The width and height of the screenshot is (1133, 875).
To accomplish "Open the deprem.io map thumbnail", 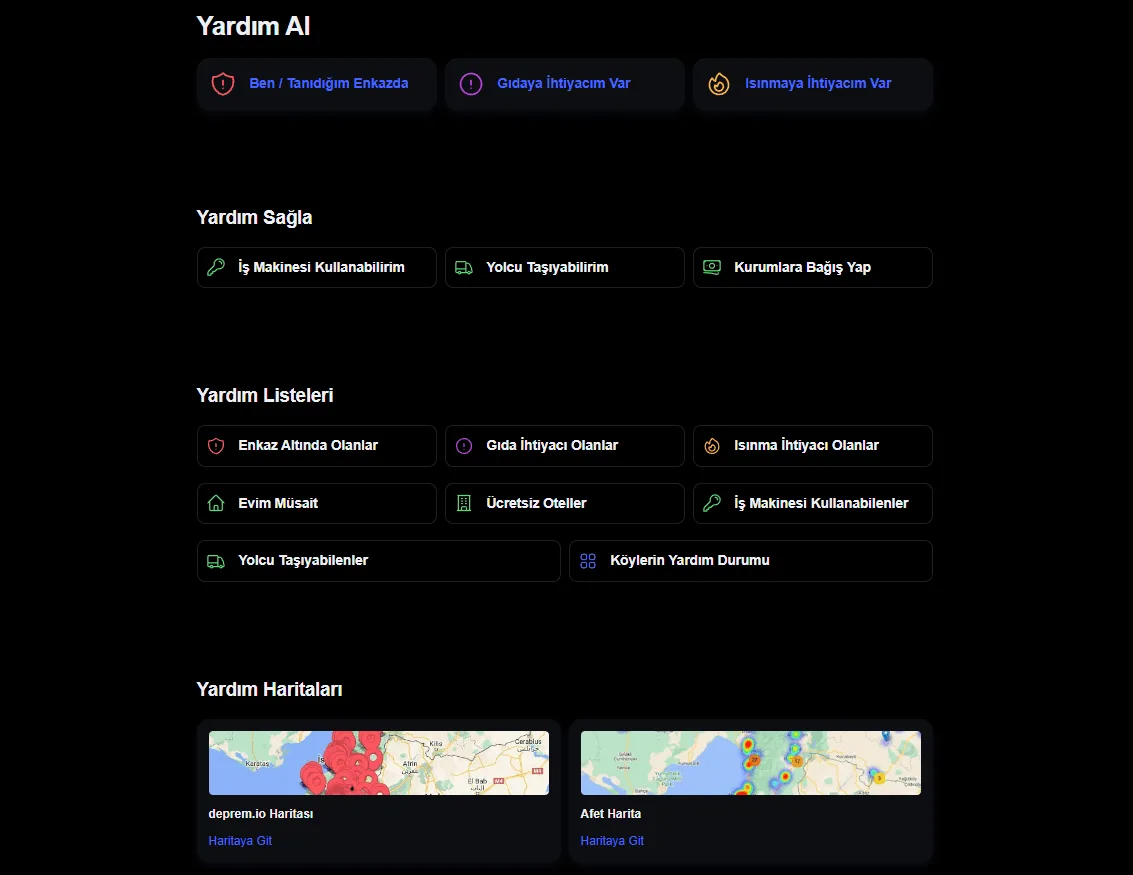I will click(379, 763).
